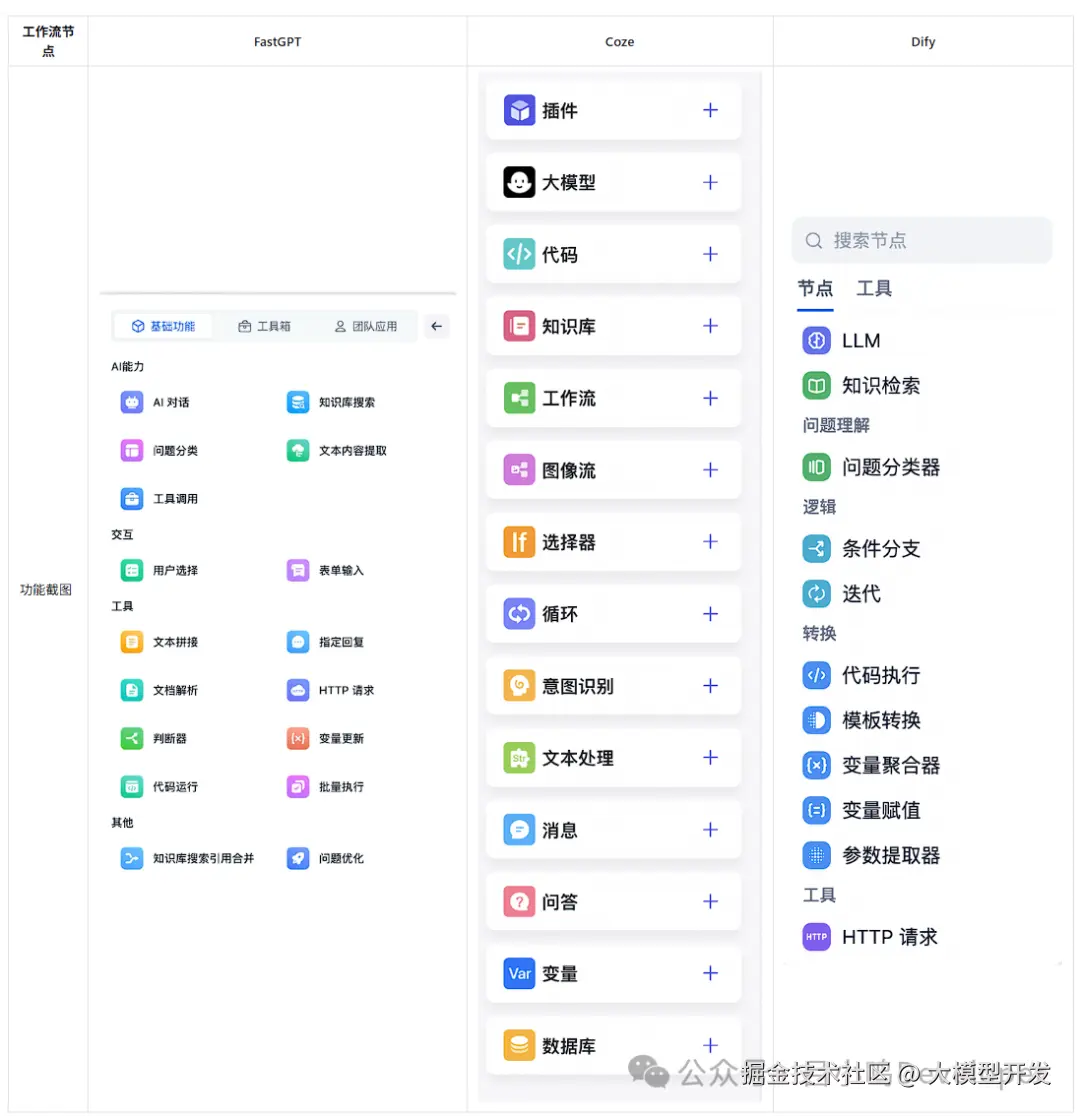Click the Coze 变量 Var icon
The height and width of the screenshot is (1116, 1080).
(519, 974)
